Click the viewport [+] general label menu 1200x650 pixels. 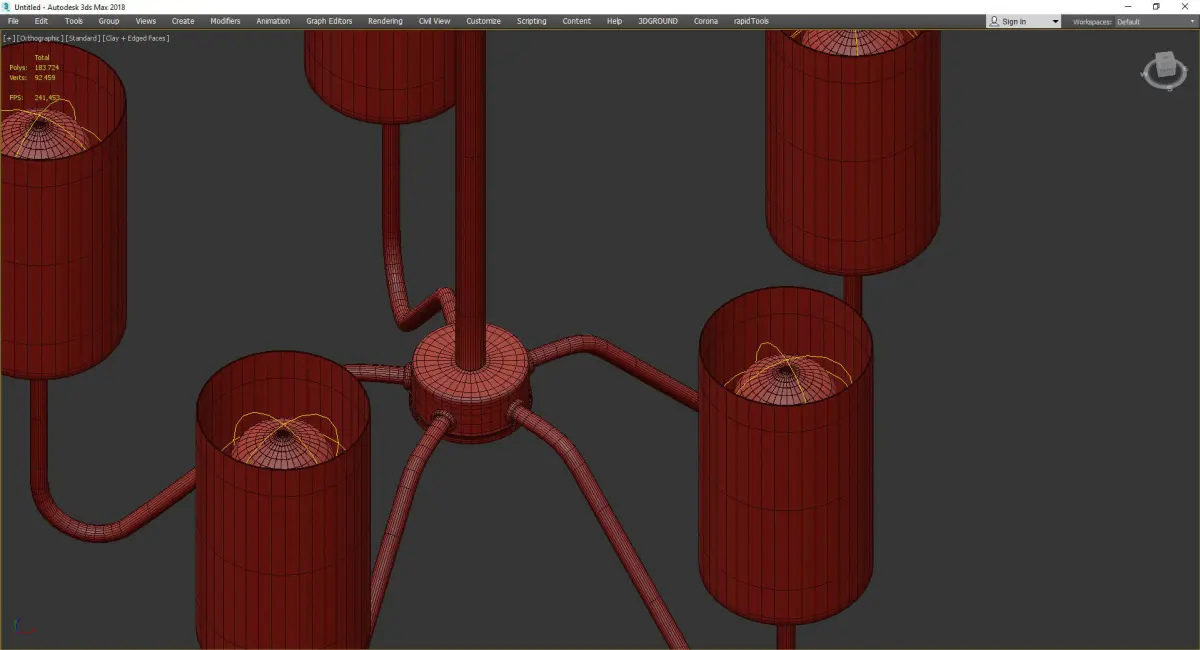click(x=8, y=38)
